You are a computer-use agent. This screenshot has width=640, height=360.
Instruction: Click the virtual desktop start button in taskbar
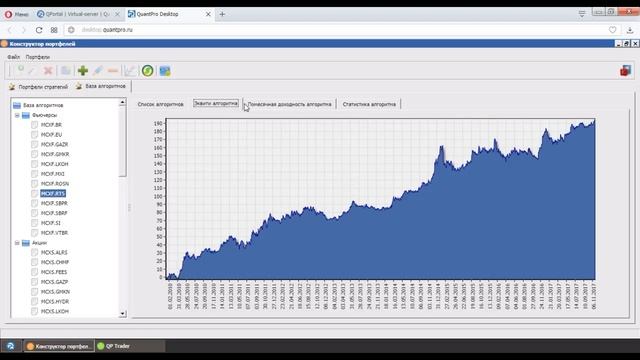(x=11, y=346)
